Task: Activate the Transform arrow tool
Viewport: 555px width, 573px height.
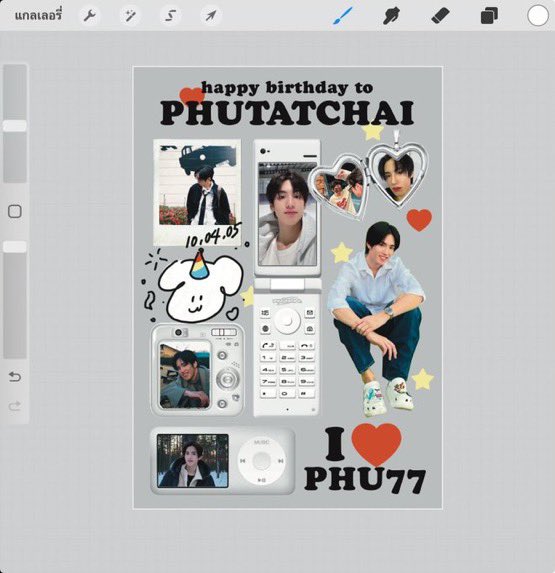Action: (211, 16)
